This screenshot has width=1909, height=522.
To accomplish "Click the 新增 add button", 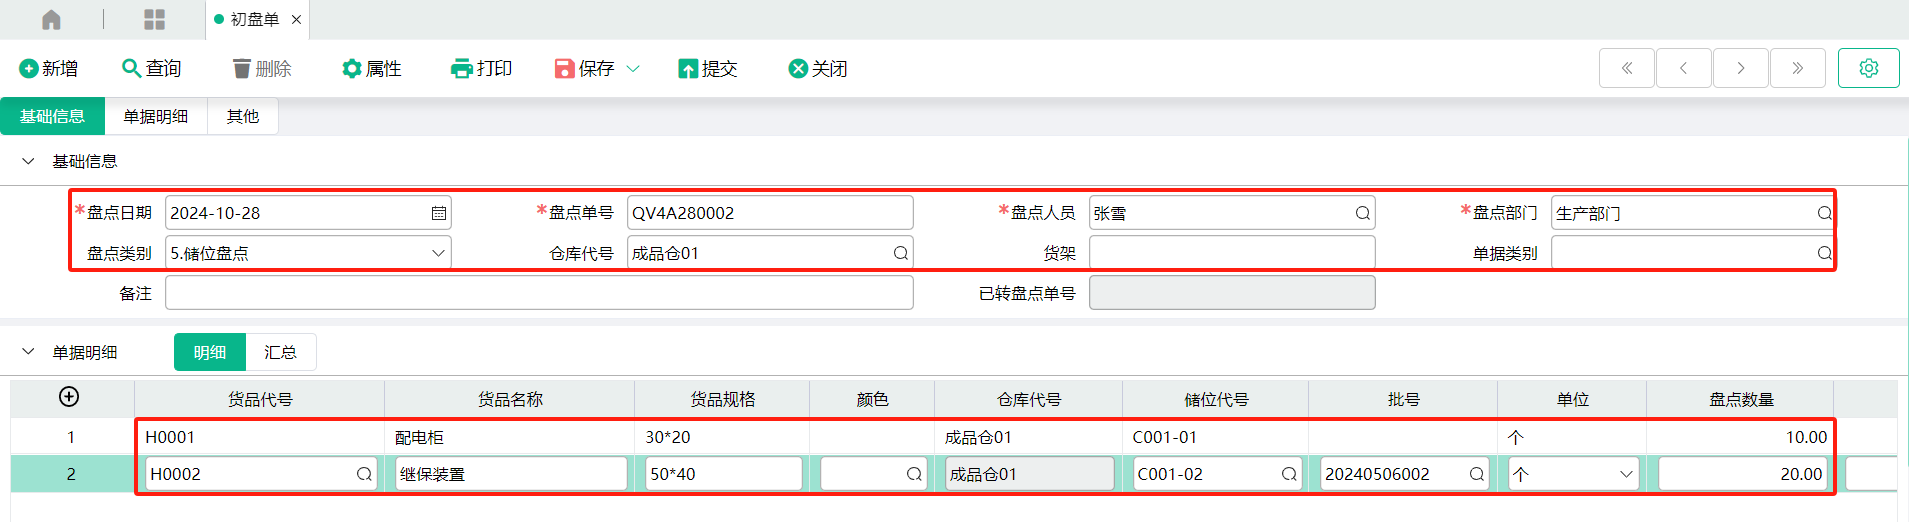I will [49, 68].
